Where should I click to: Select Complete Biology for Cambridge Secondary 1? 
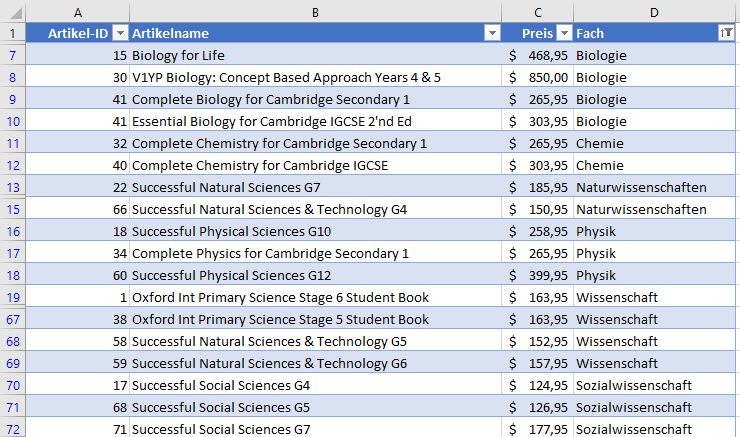(x=315, y=99)
